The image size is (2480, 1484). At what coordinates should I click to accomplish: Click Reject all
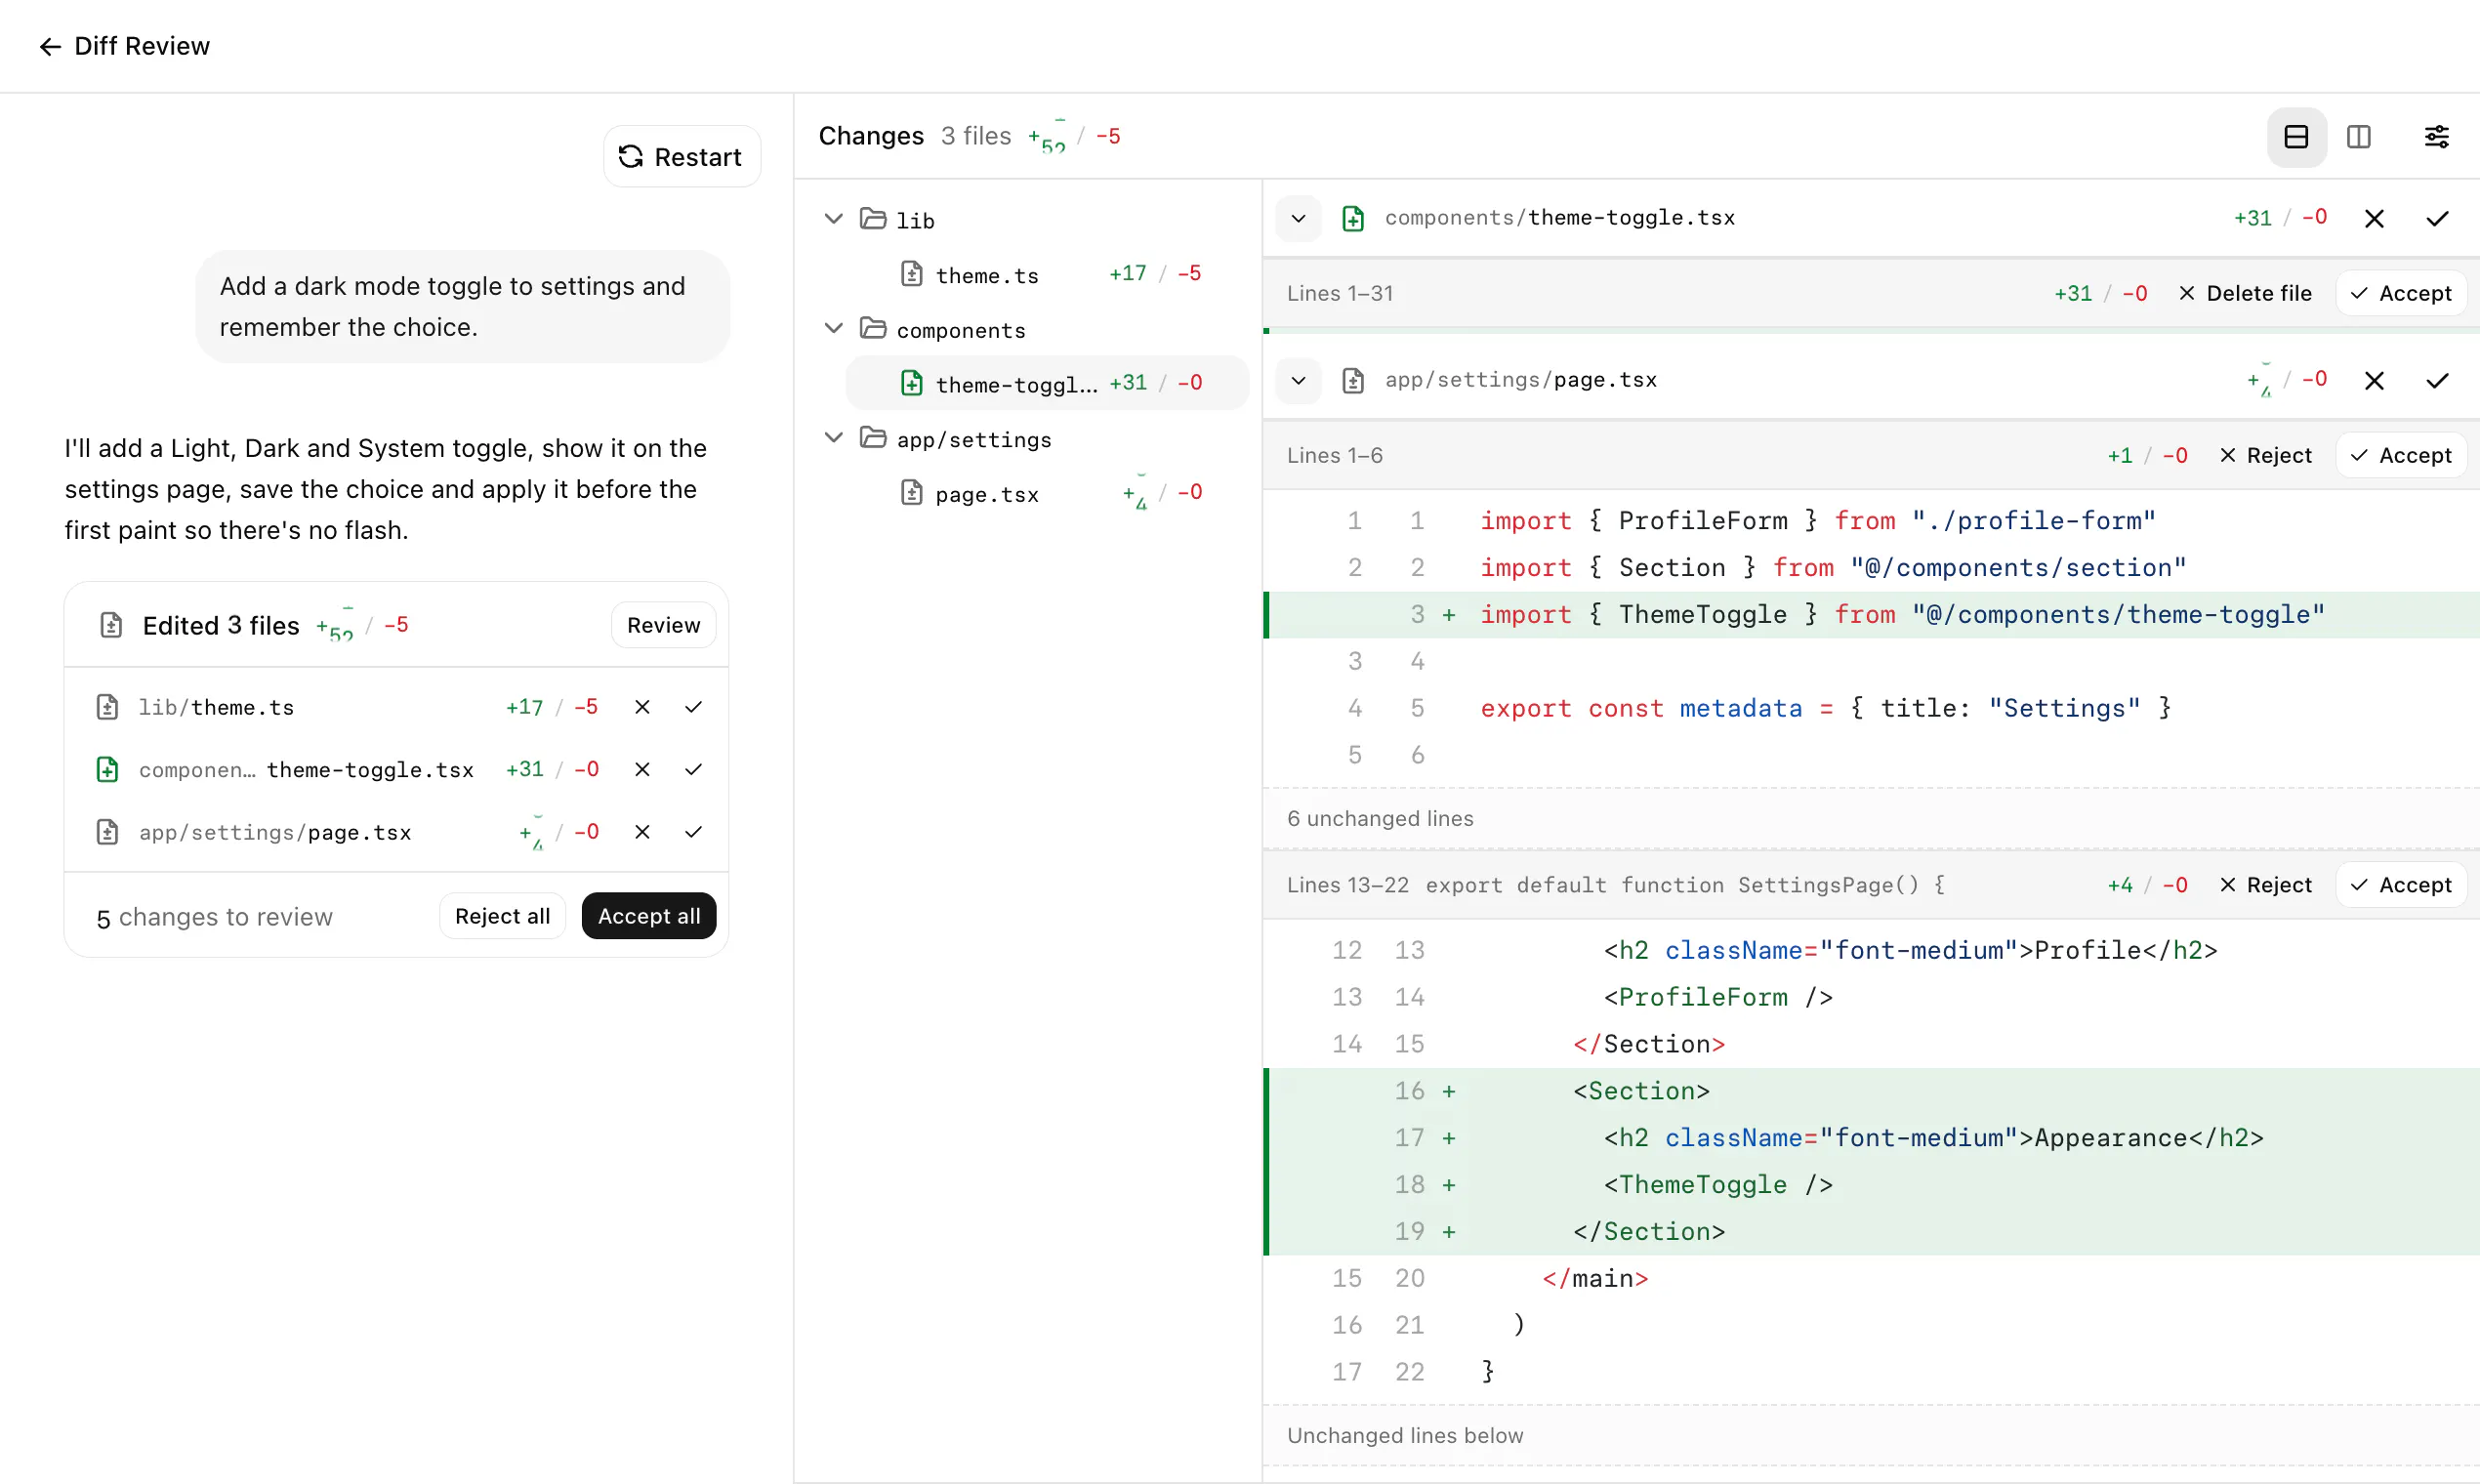(502, 916)
